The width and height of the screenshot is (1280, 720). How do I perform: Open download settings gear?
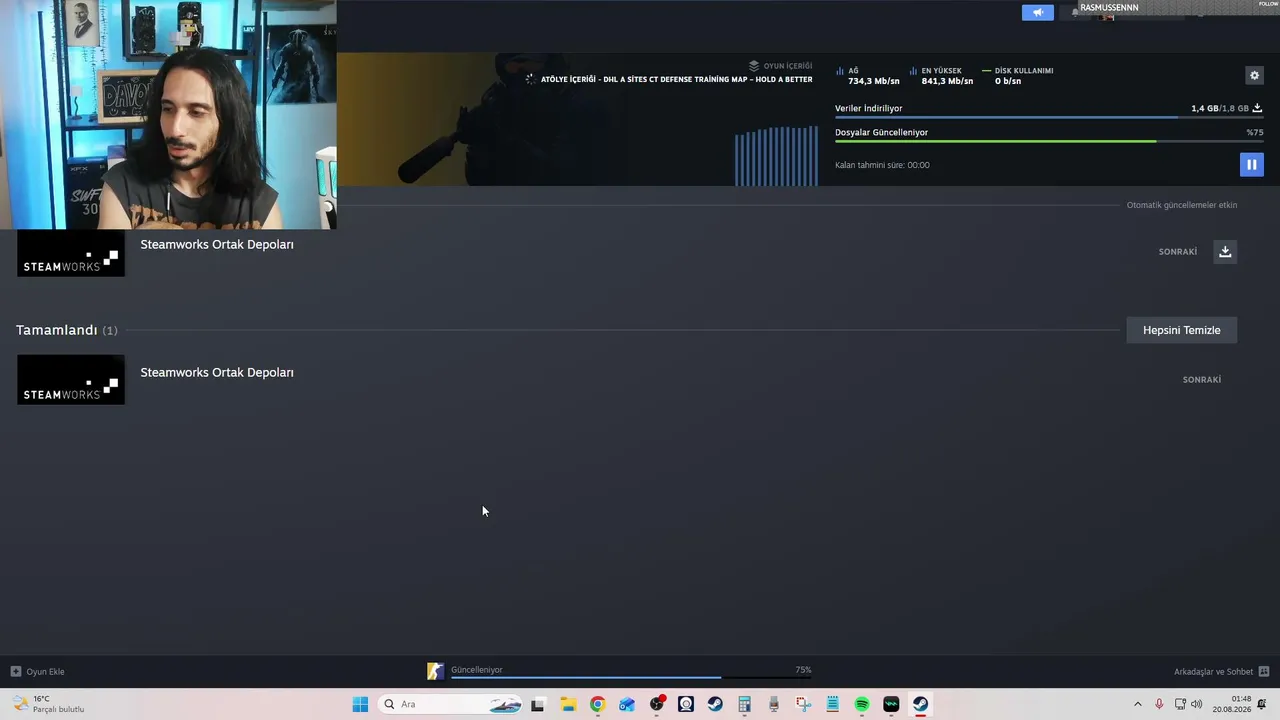(x=1254, y=75)
